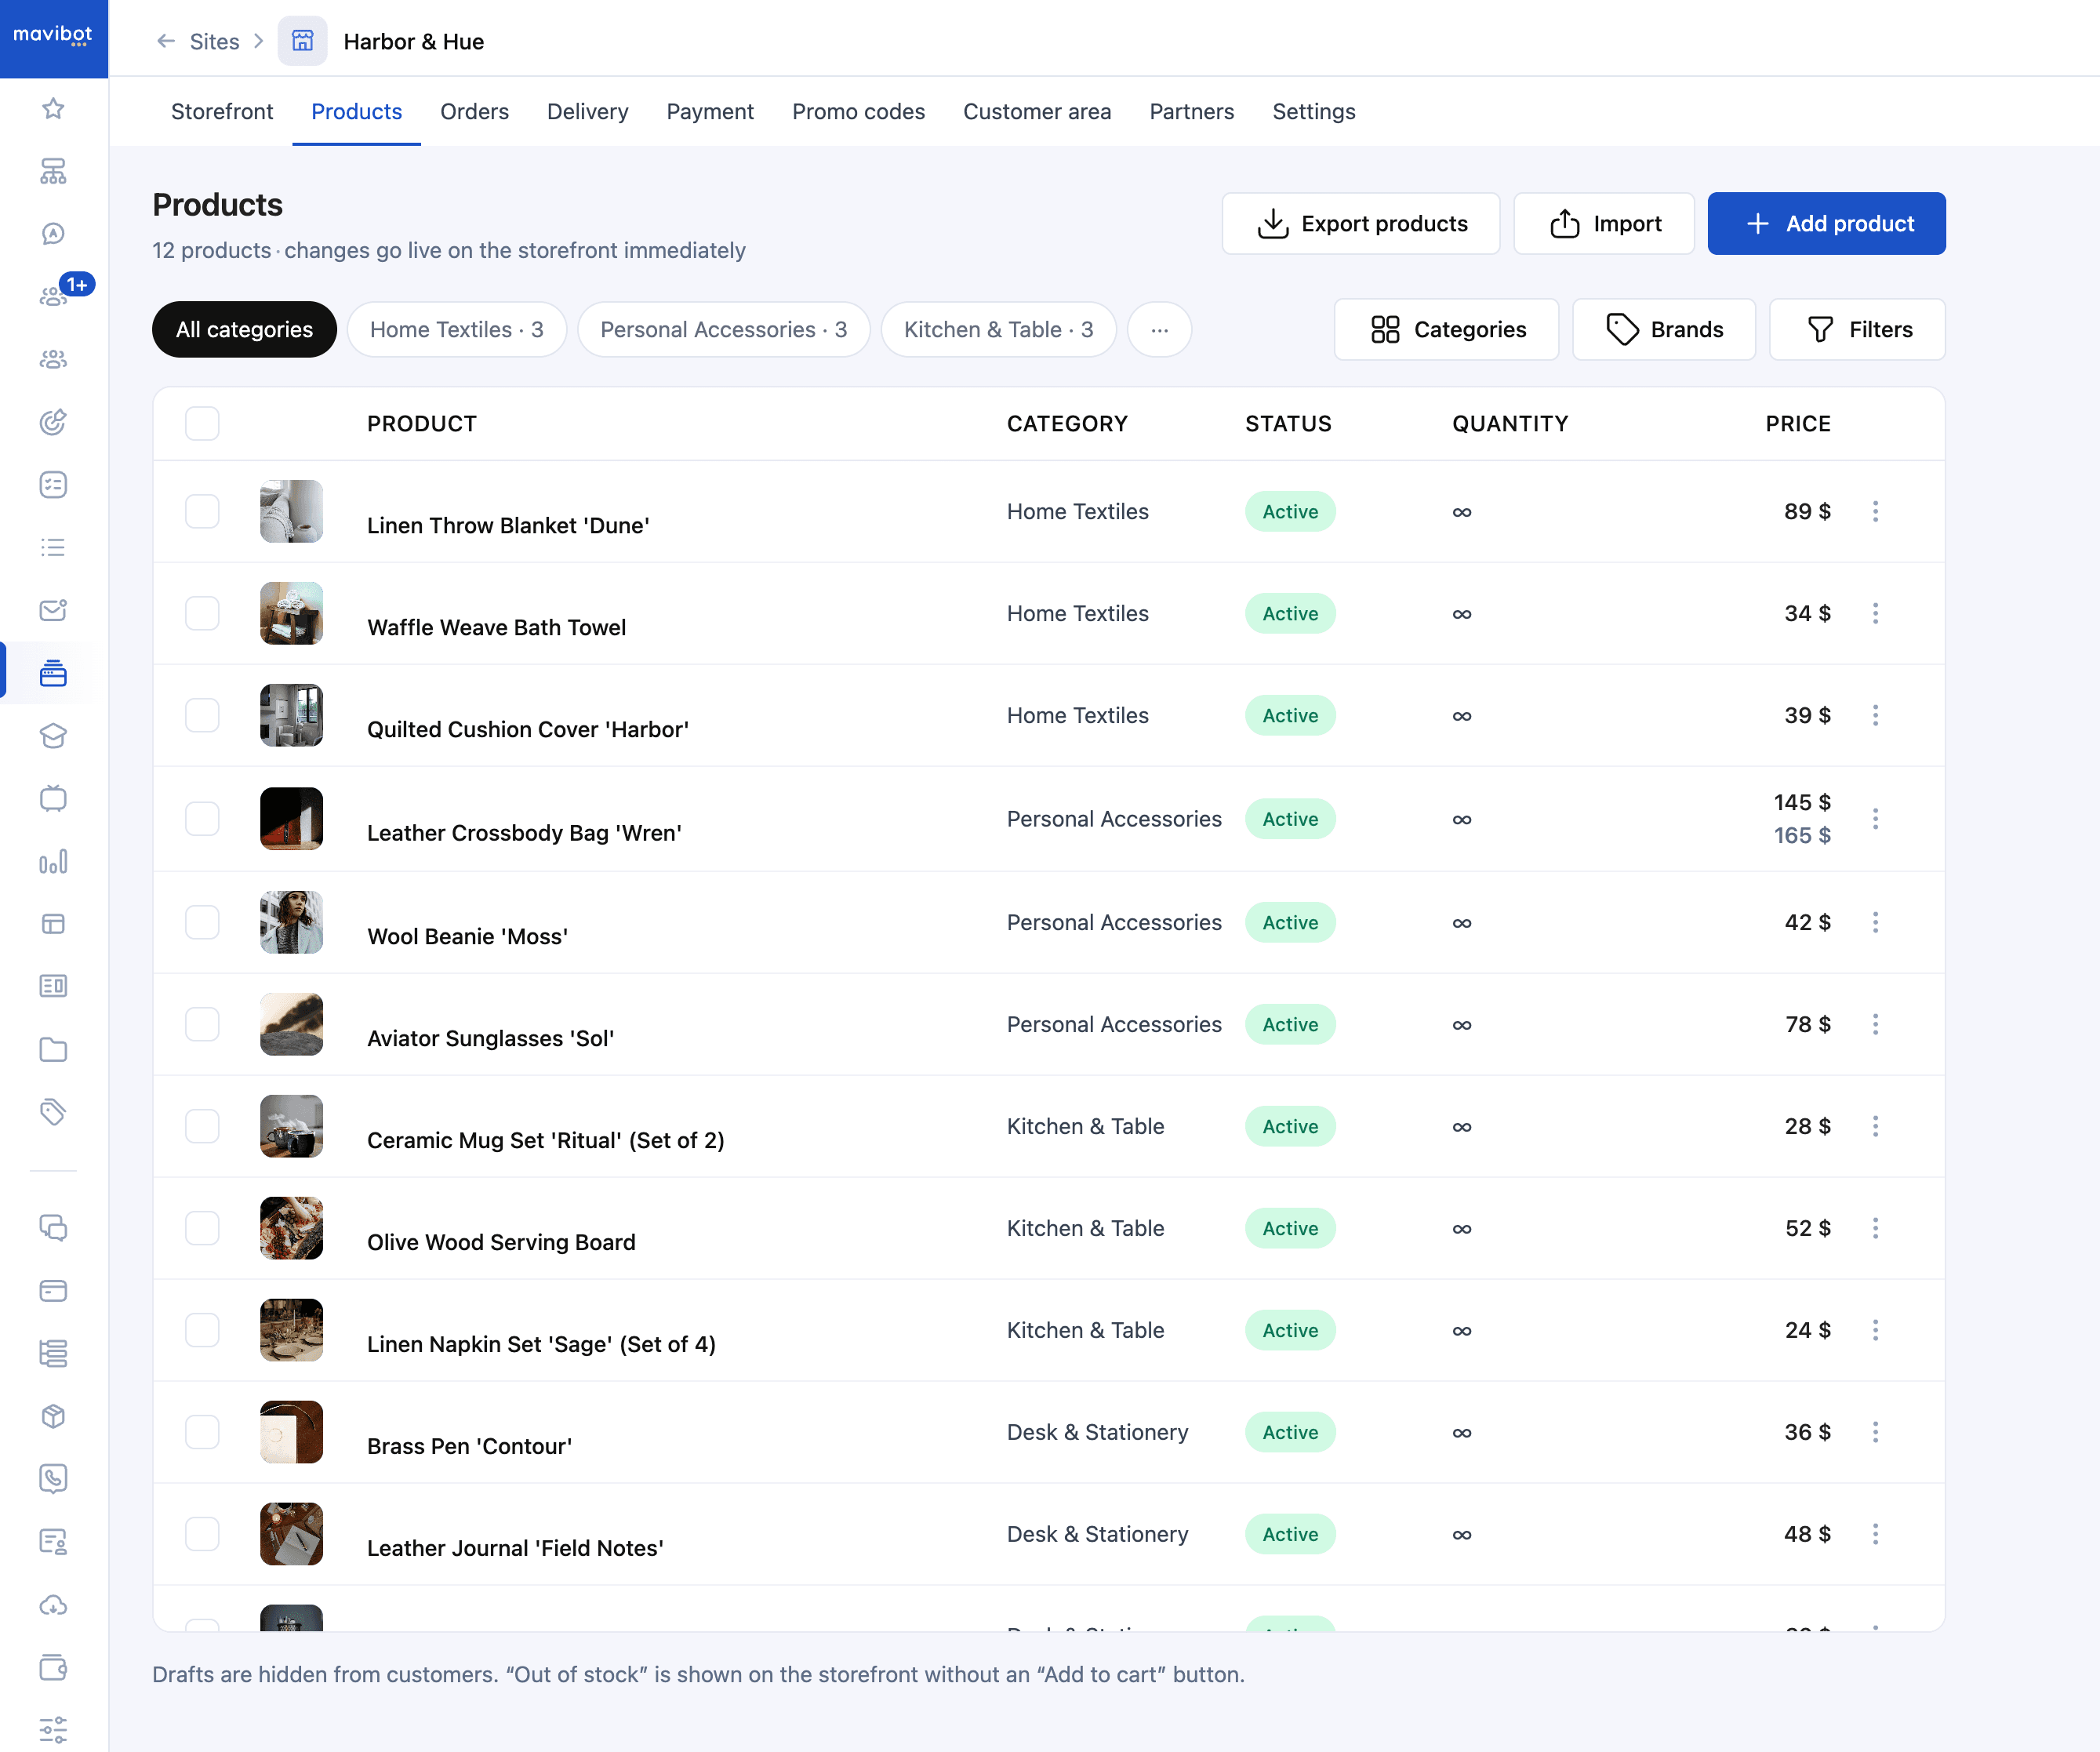Open the Promo codes tab
The image size is (2100, 1752).
[858, 111]
